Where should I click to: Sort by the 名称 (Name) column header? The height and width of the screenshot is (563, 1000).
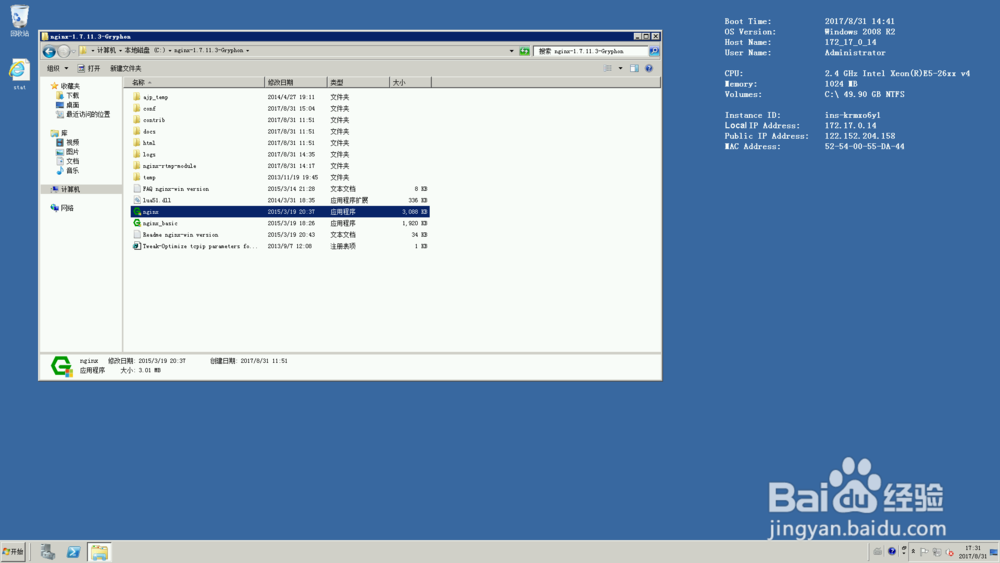tap(196, 82)
